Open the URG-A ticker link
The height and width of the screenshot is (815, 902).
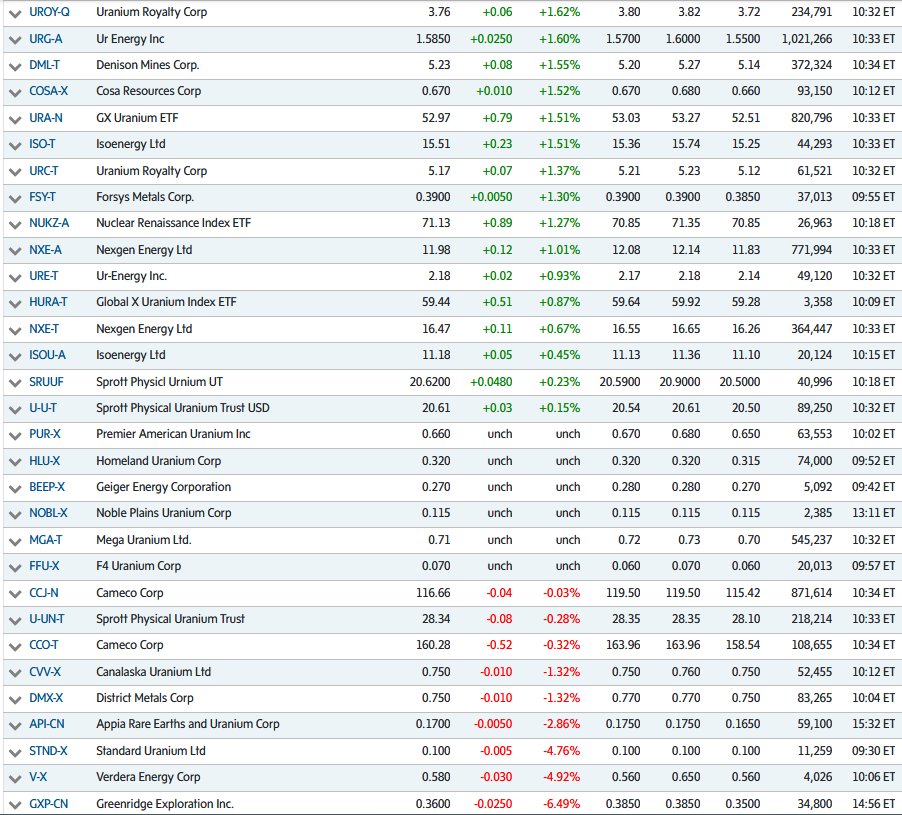pyautogui.click(x=46, y=39)
